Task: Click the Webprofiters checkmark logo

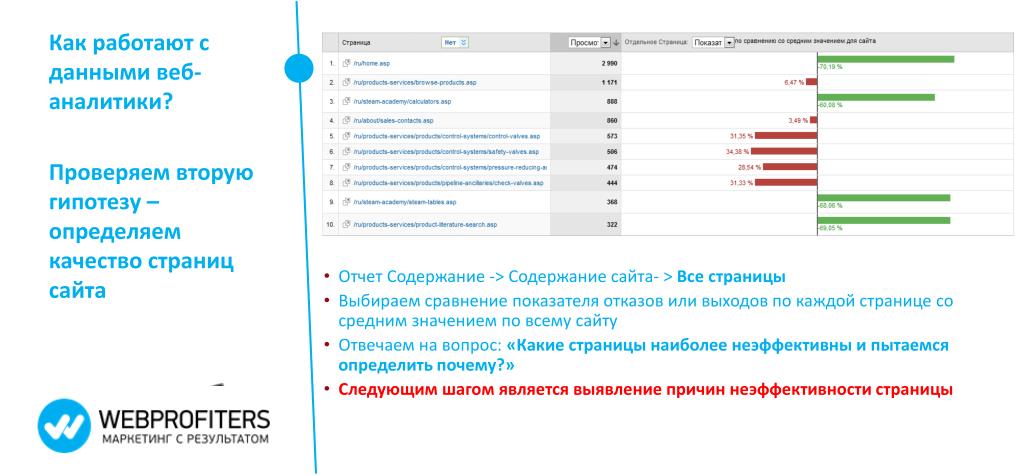Action: click(64, 426)
